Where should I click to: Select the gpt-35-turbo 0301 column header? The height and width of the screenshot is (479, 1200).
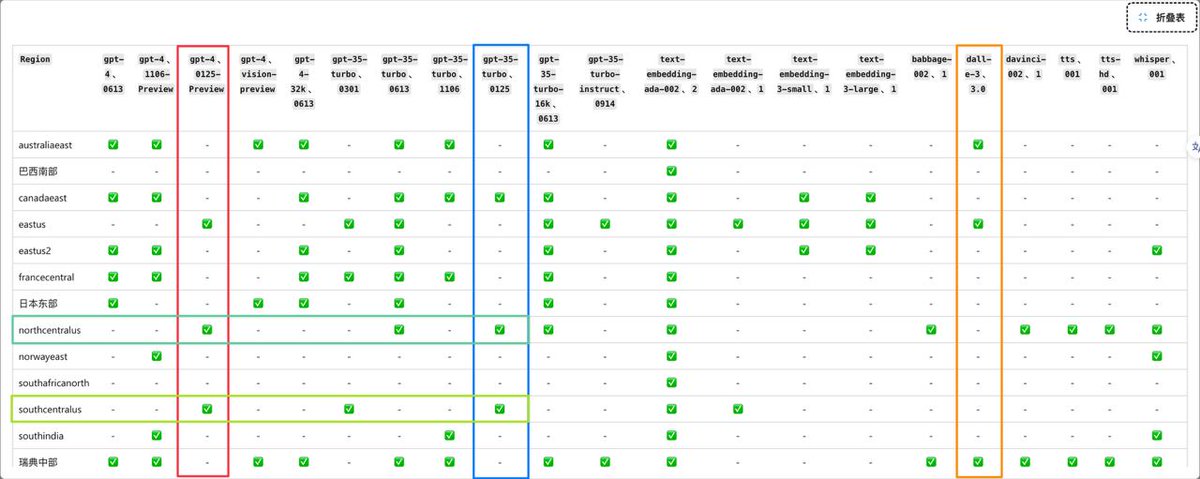(x=350, y=74)
